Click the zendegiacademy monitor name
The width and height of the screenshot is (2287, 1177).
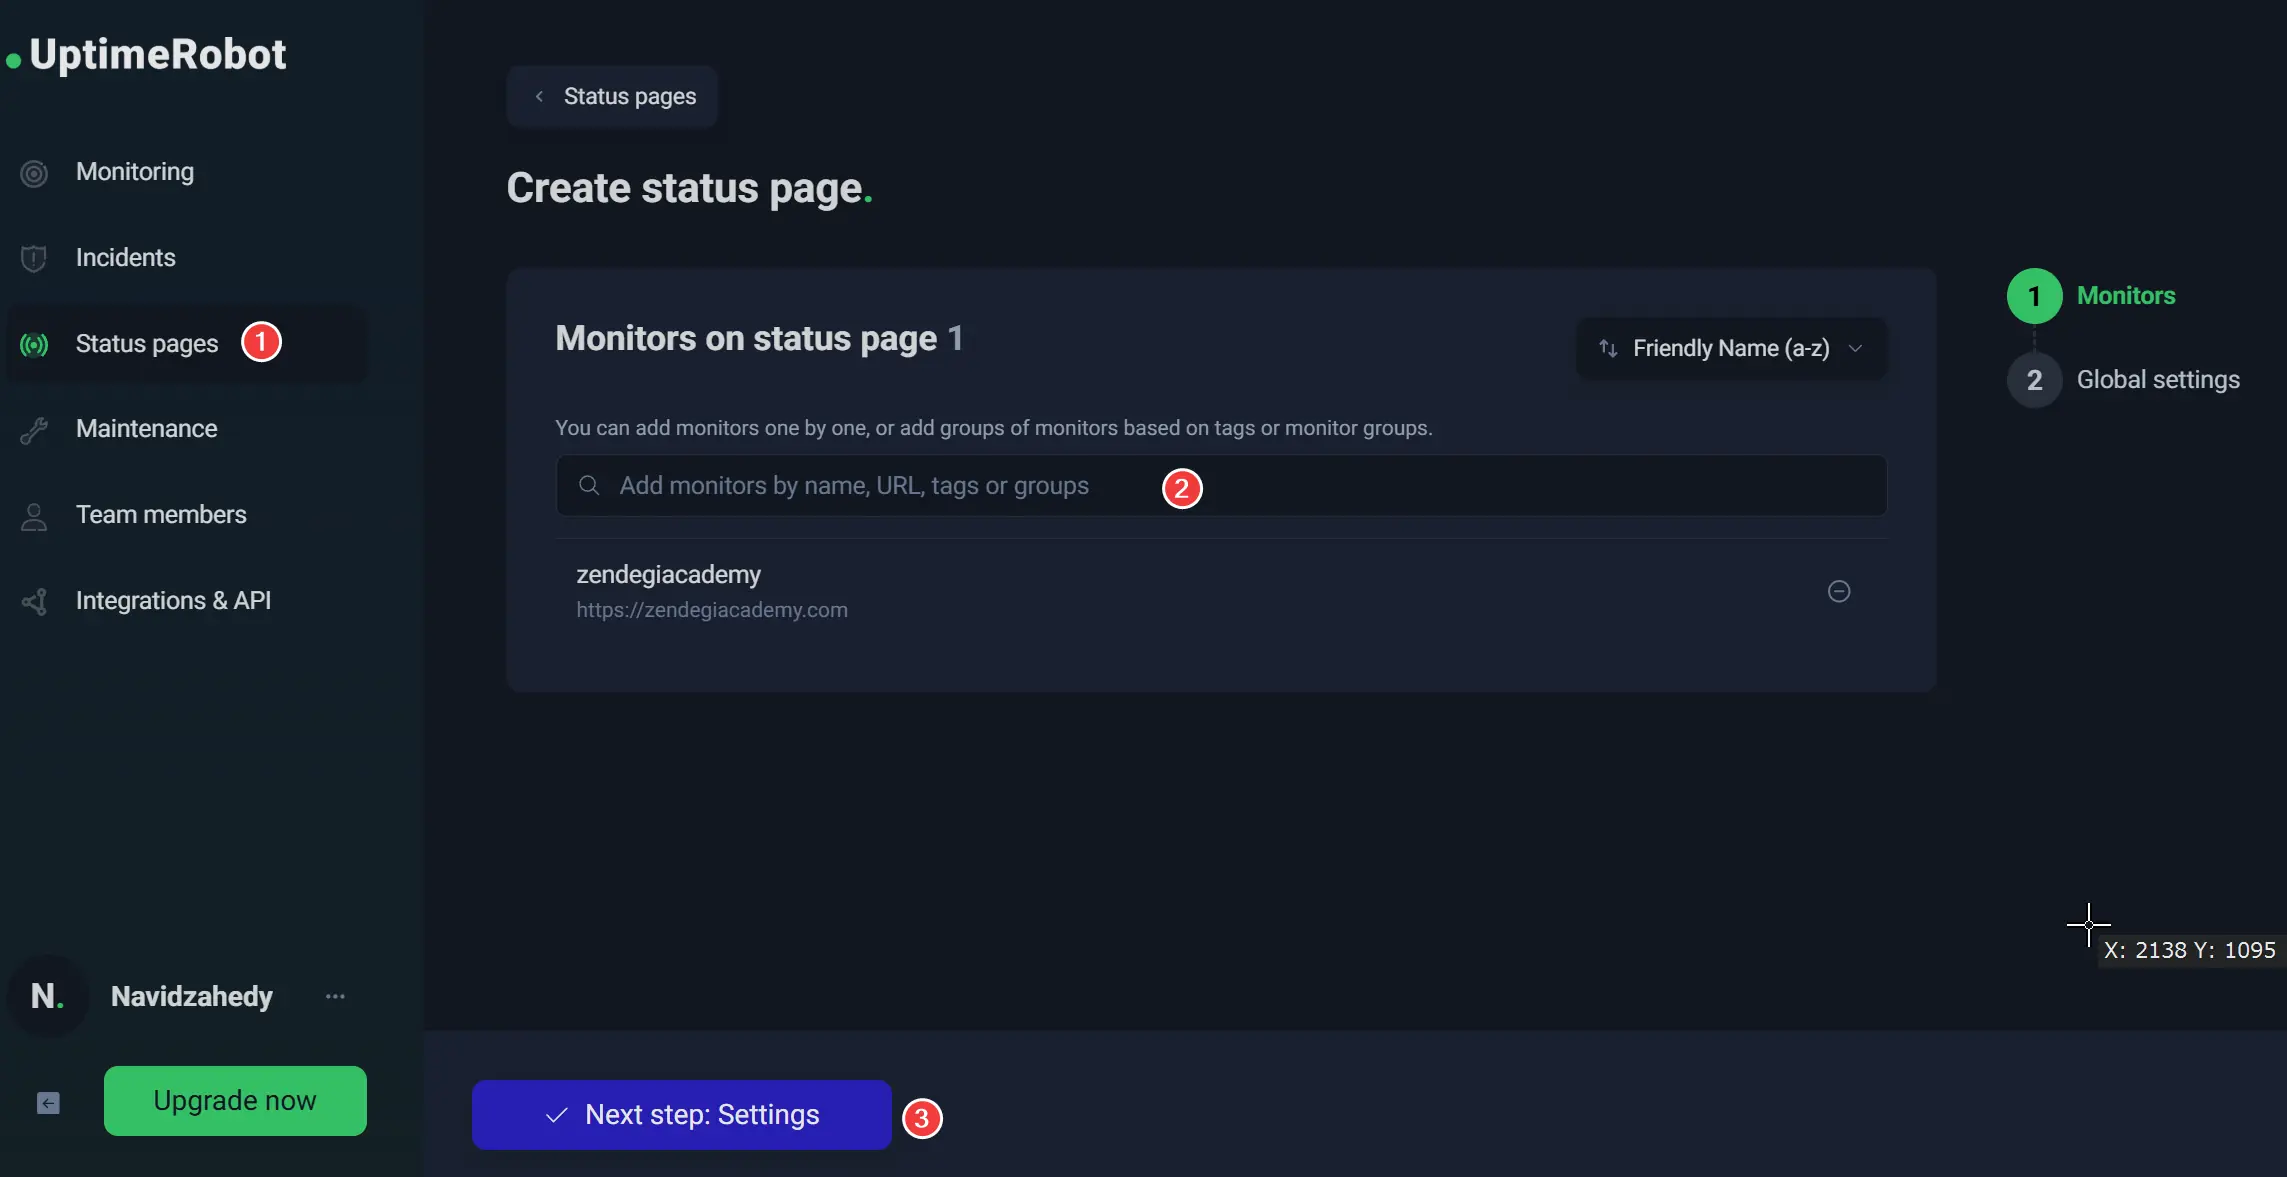(x=668, y=575)
